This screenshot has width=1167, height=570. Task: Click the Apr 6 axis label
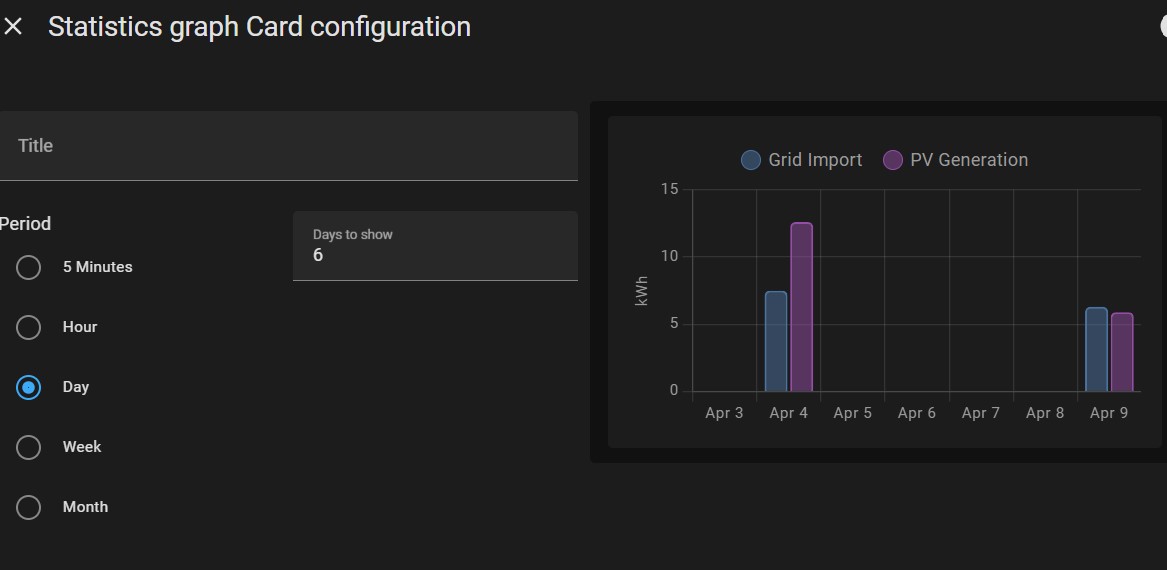click(x=917, y=413)
